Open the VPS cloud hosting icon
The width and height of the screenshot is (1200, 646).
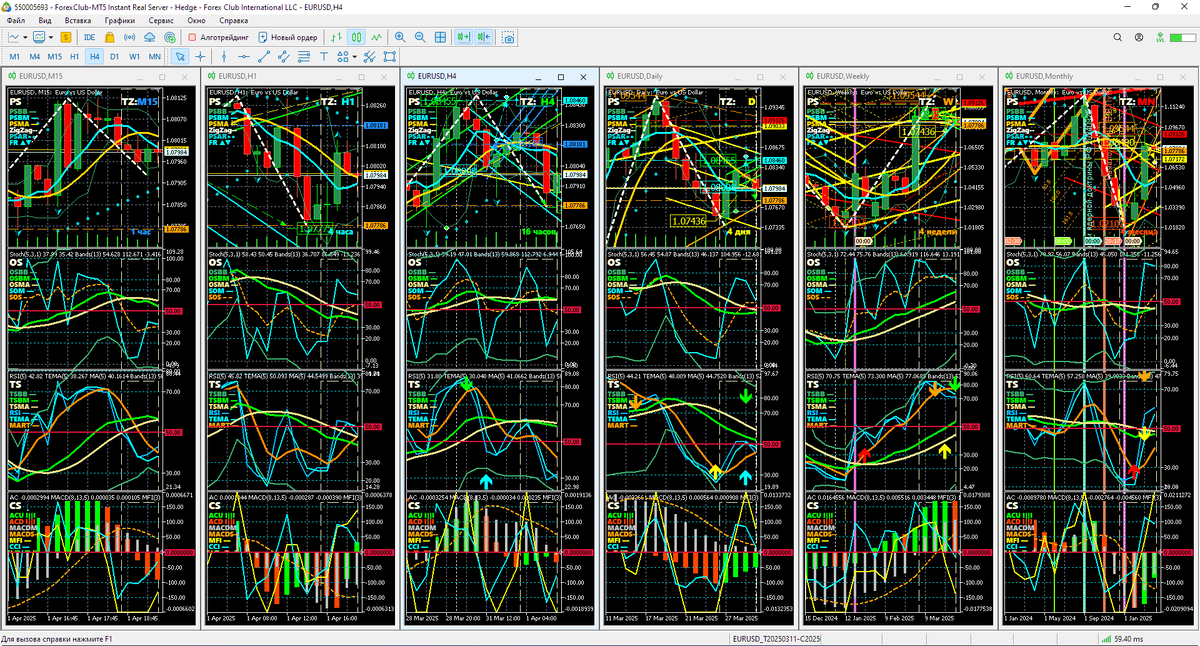[149, 37]
